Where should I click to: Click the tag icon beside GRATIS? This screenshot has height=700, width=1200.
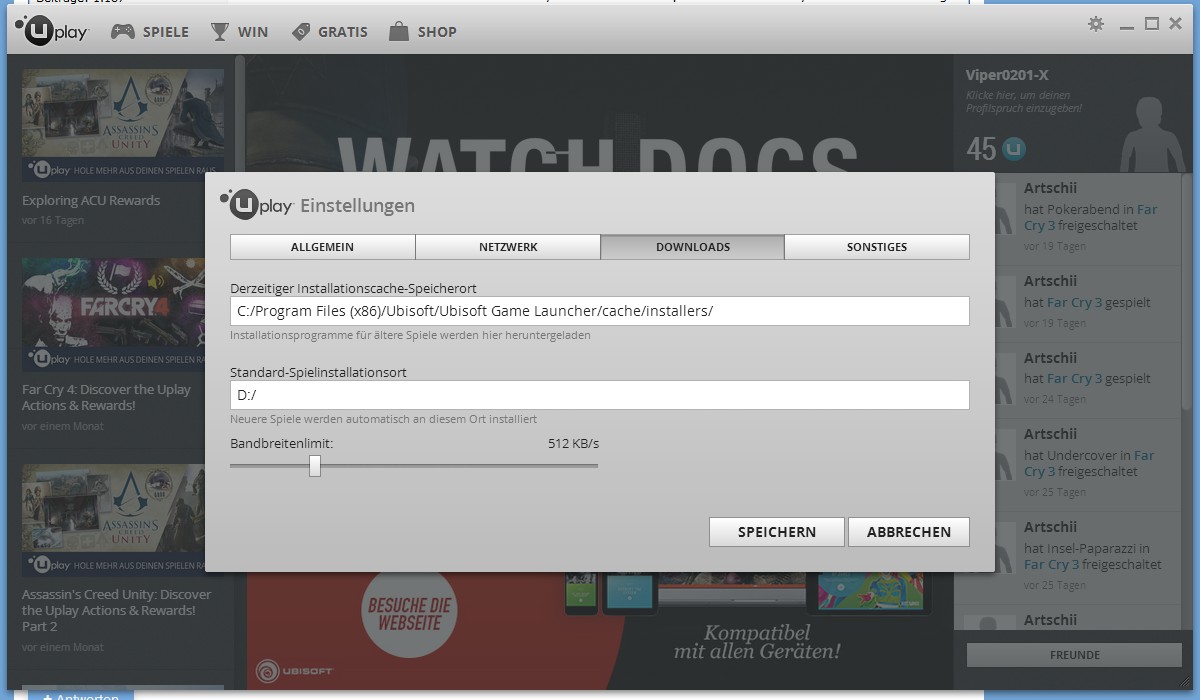tap(301, 32)
